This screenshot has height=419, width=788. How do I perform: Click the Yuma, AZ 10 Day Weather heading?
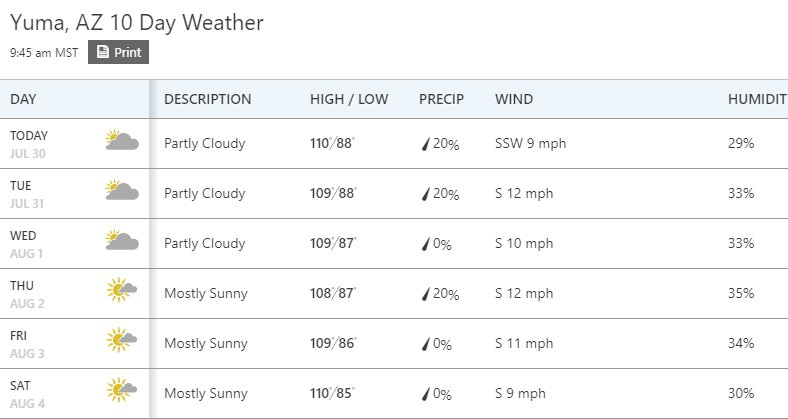coord(137,23)
